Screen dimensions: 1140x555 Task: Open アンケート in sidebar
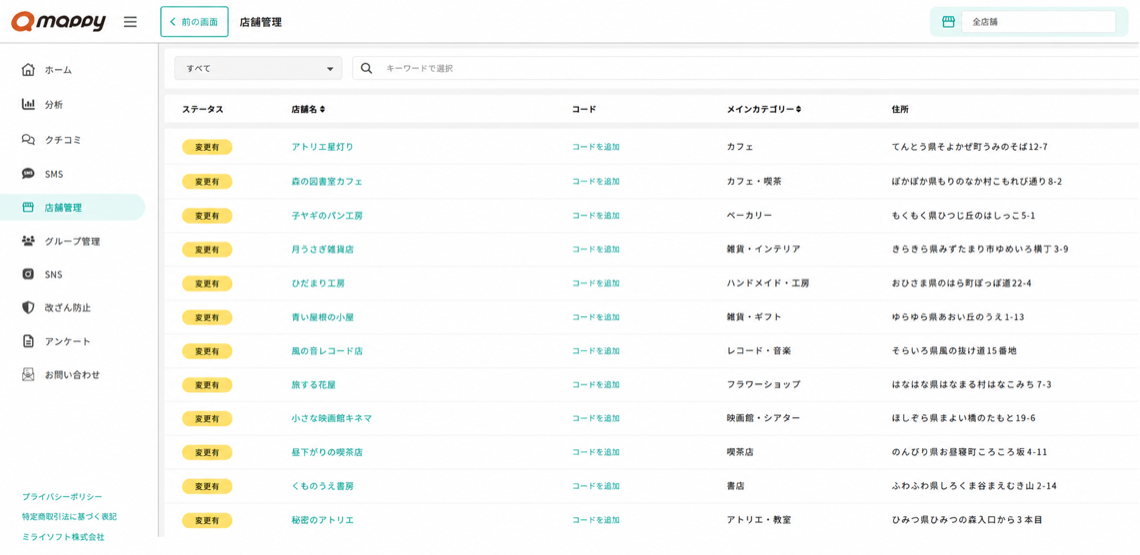(68, 341)
